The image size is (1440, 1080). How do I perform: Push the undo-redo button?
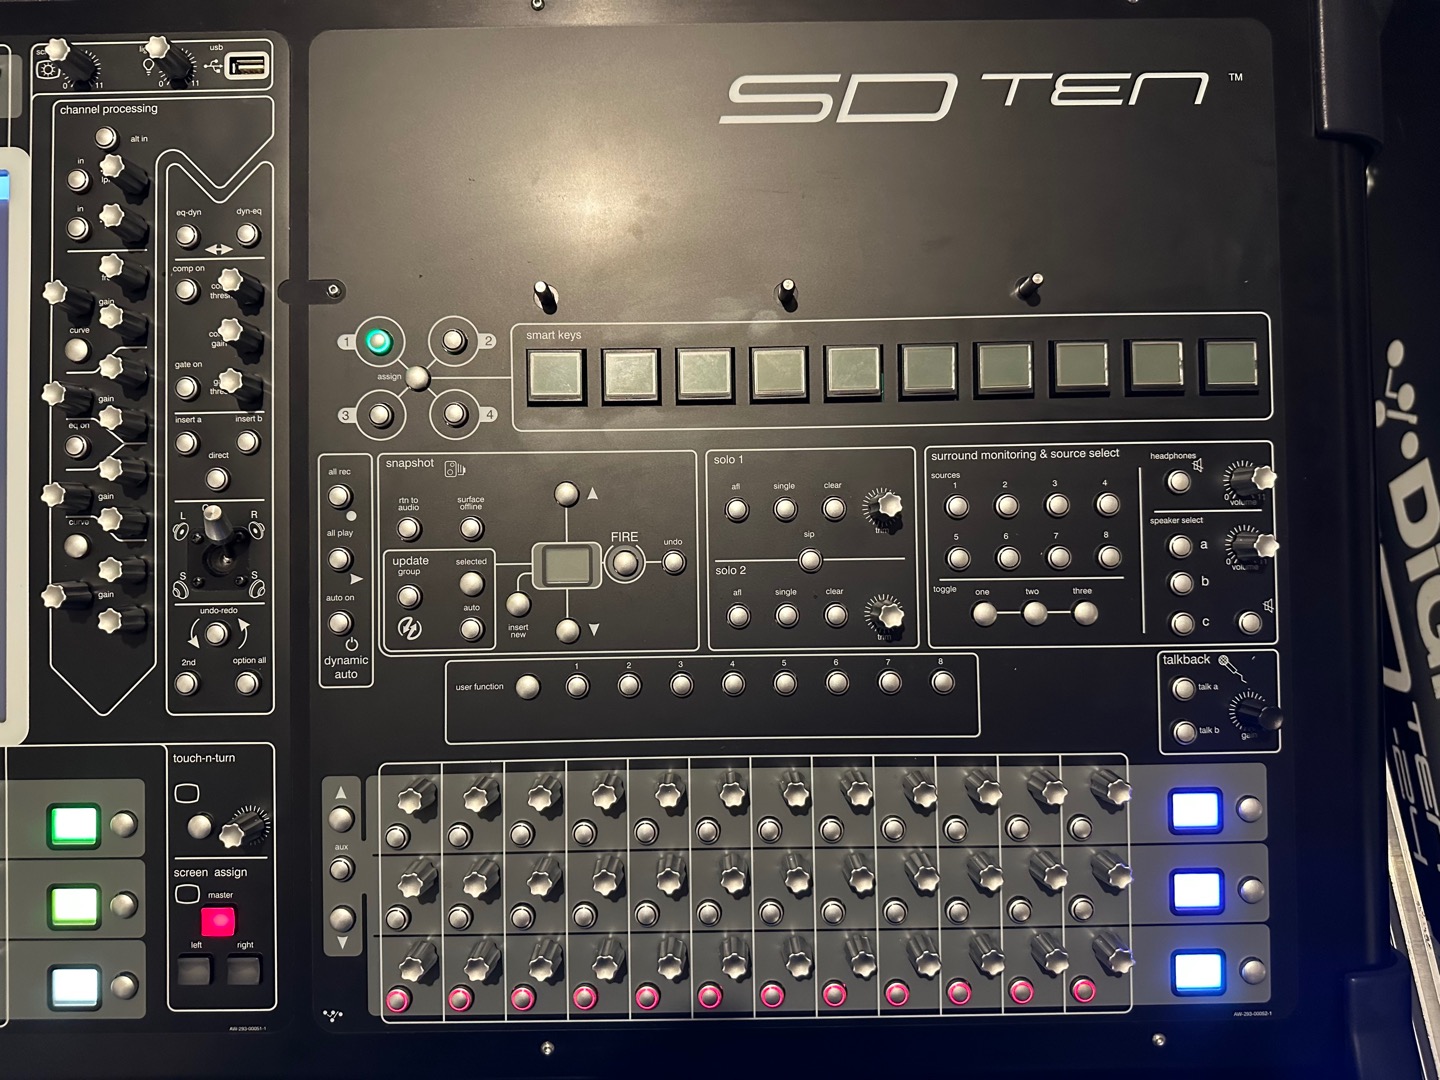point(216,634)
